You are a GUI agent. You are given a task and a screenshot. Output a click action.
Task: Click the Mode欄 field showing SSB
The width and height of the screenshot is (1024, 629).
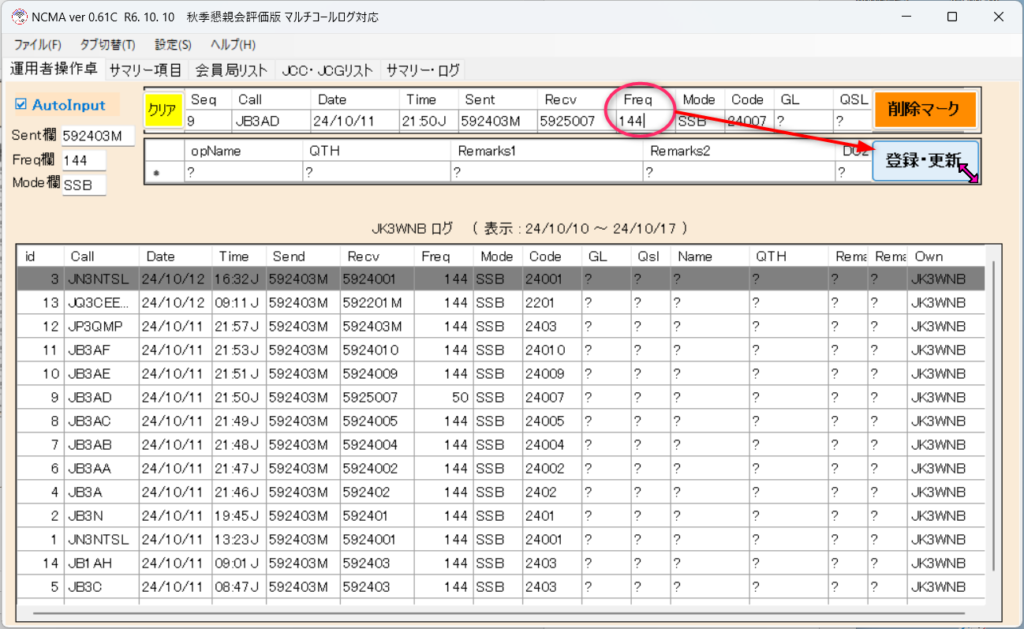coord(83,185)
